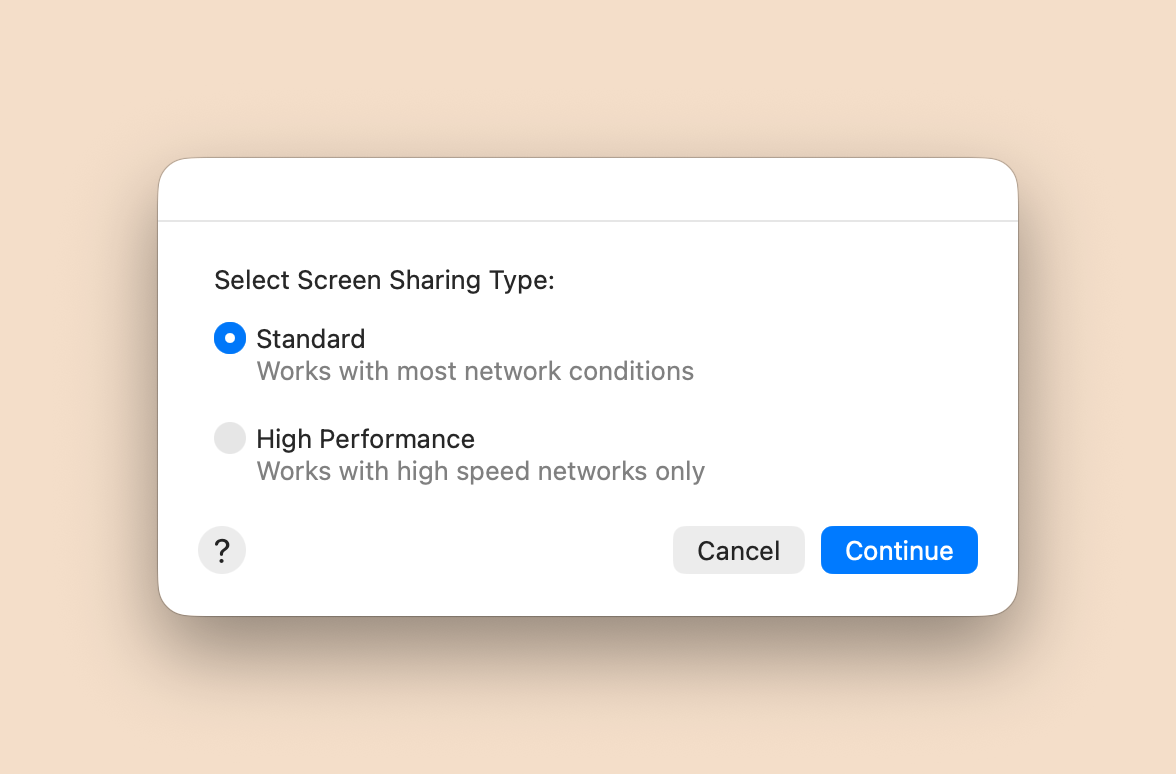Show help for screen sharing types
The width and height of the screenshot is (1176, 774).
click(x=222, y=550)
